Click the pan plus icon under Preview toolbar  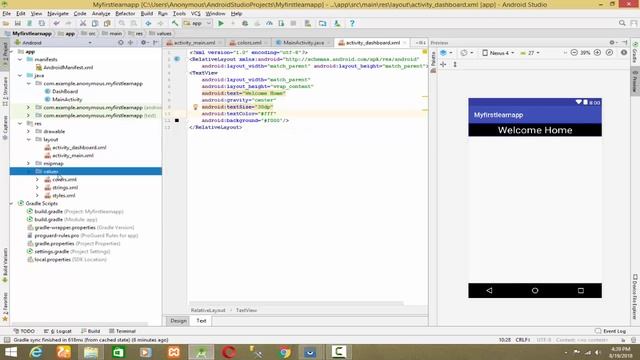click(443, 64)
